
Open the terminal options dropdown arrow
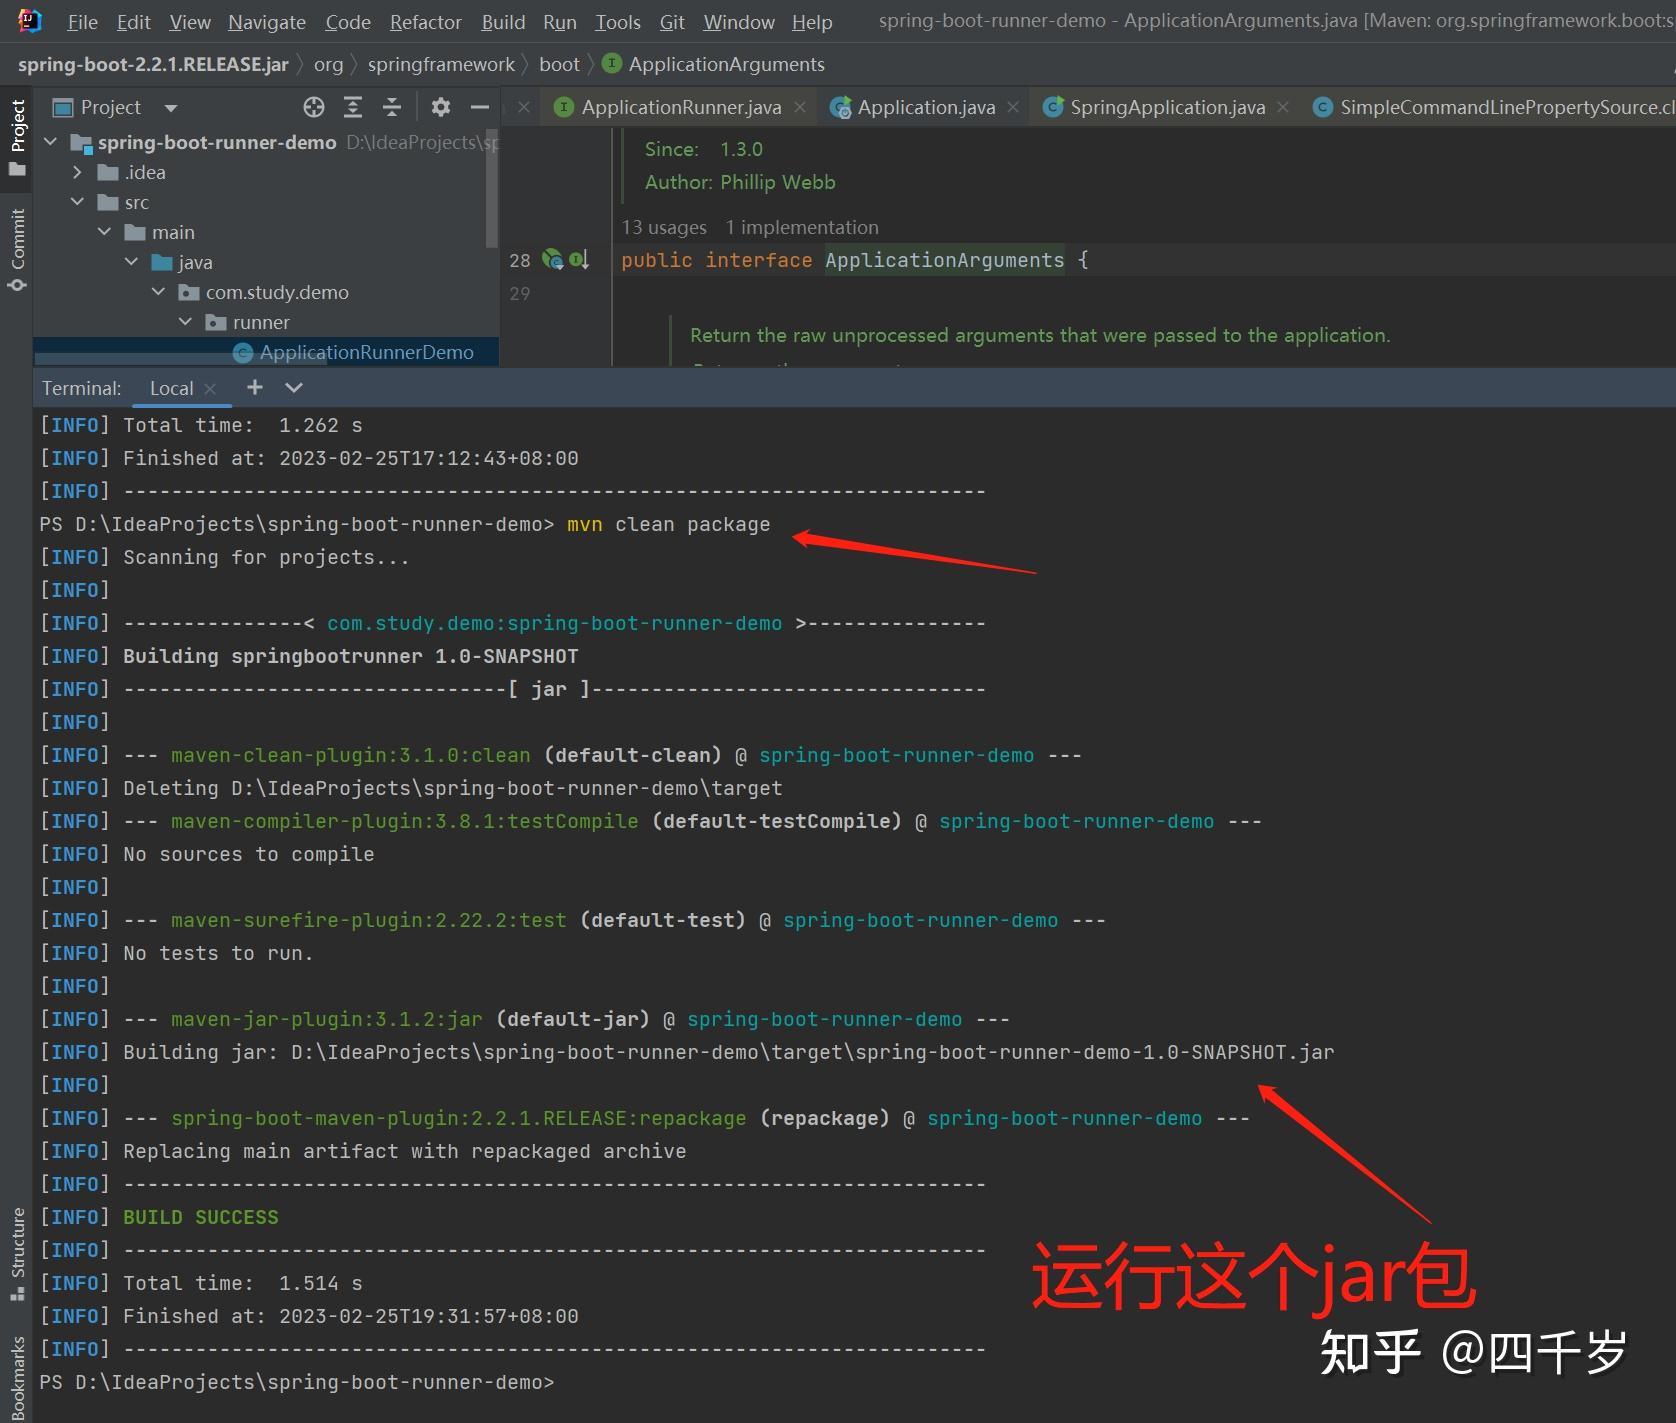pyautogui.click(x=294, y=387)
